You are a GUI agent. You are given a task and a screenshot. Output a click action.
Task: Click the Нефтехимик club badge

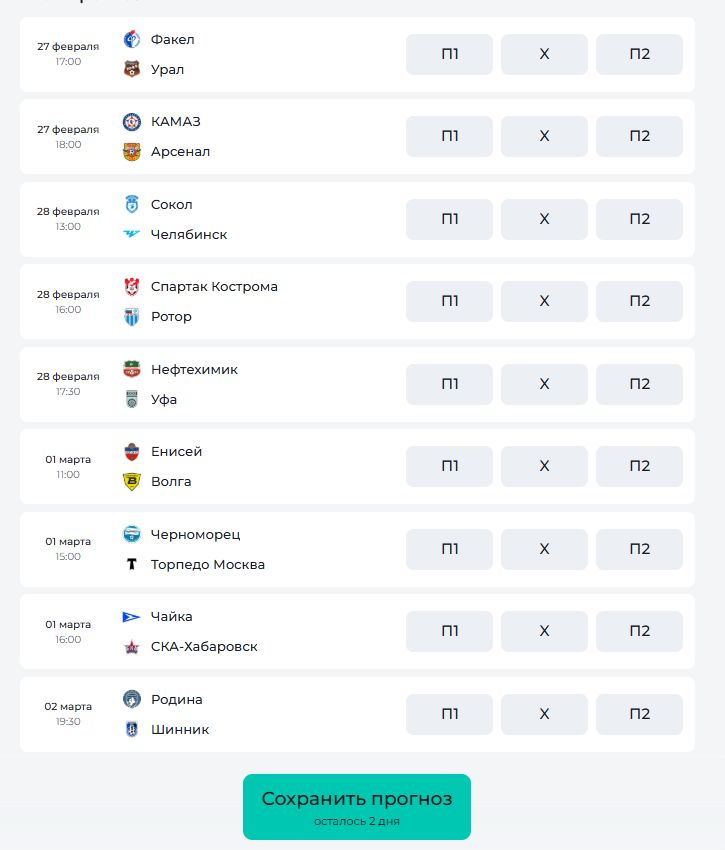pos(132,369)
